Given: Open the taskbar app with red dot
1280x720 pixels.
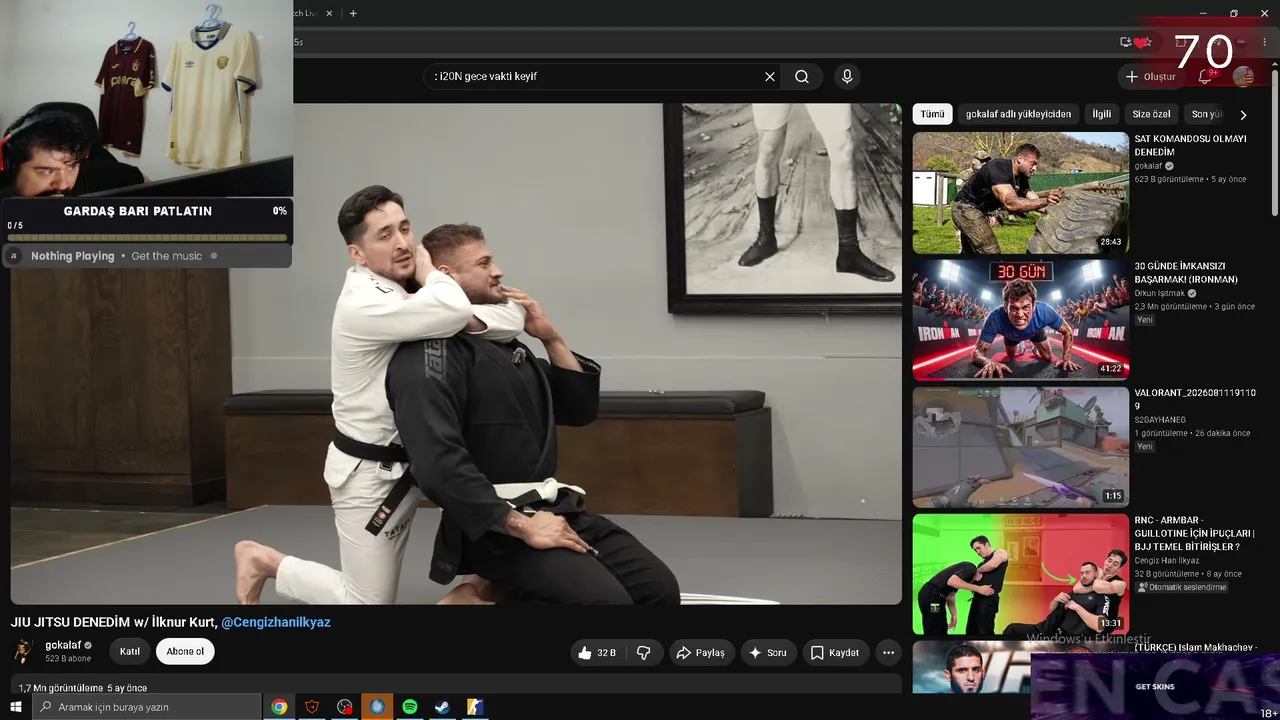Looking at the screenshot, I should pos(345,707).
